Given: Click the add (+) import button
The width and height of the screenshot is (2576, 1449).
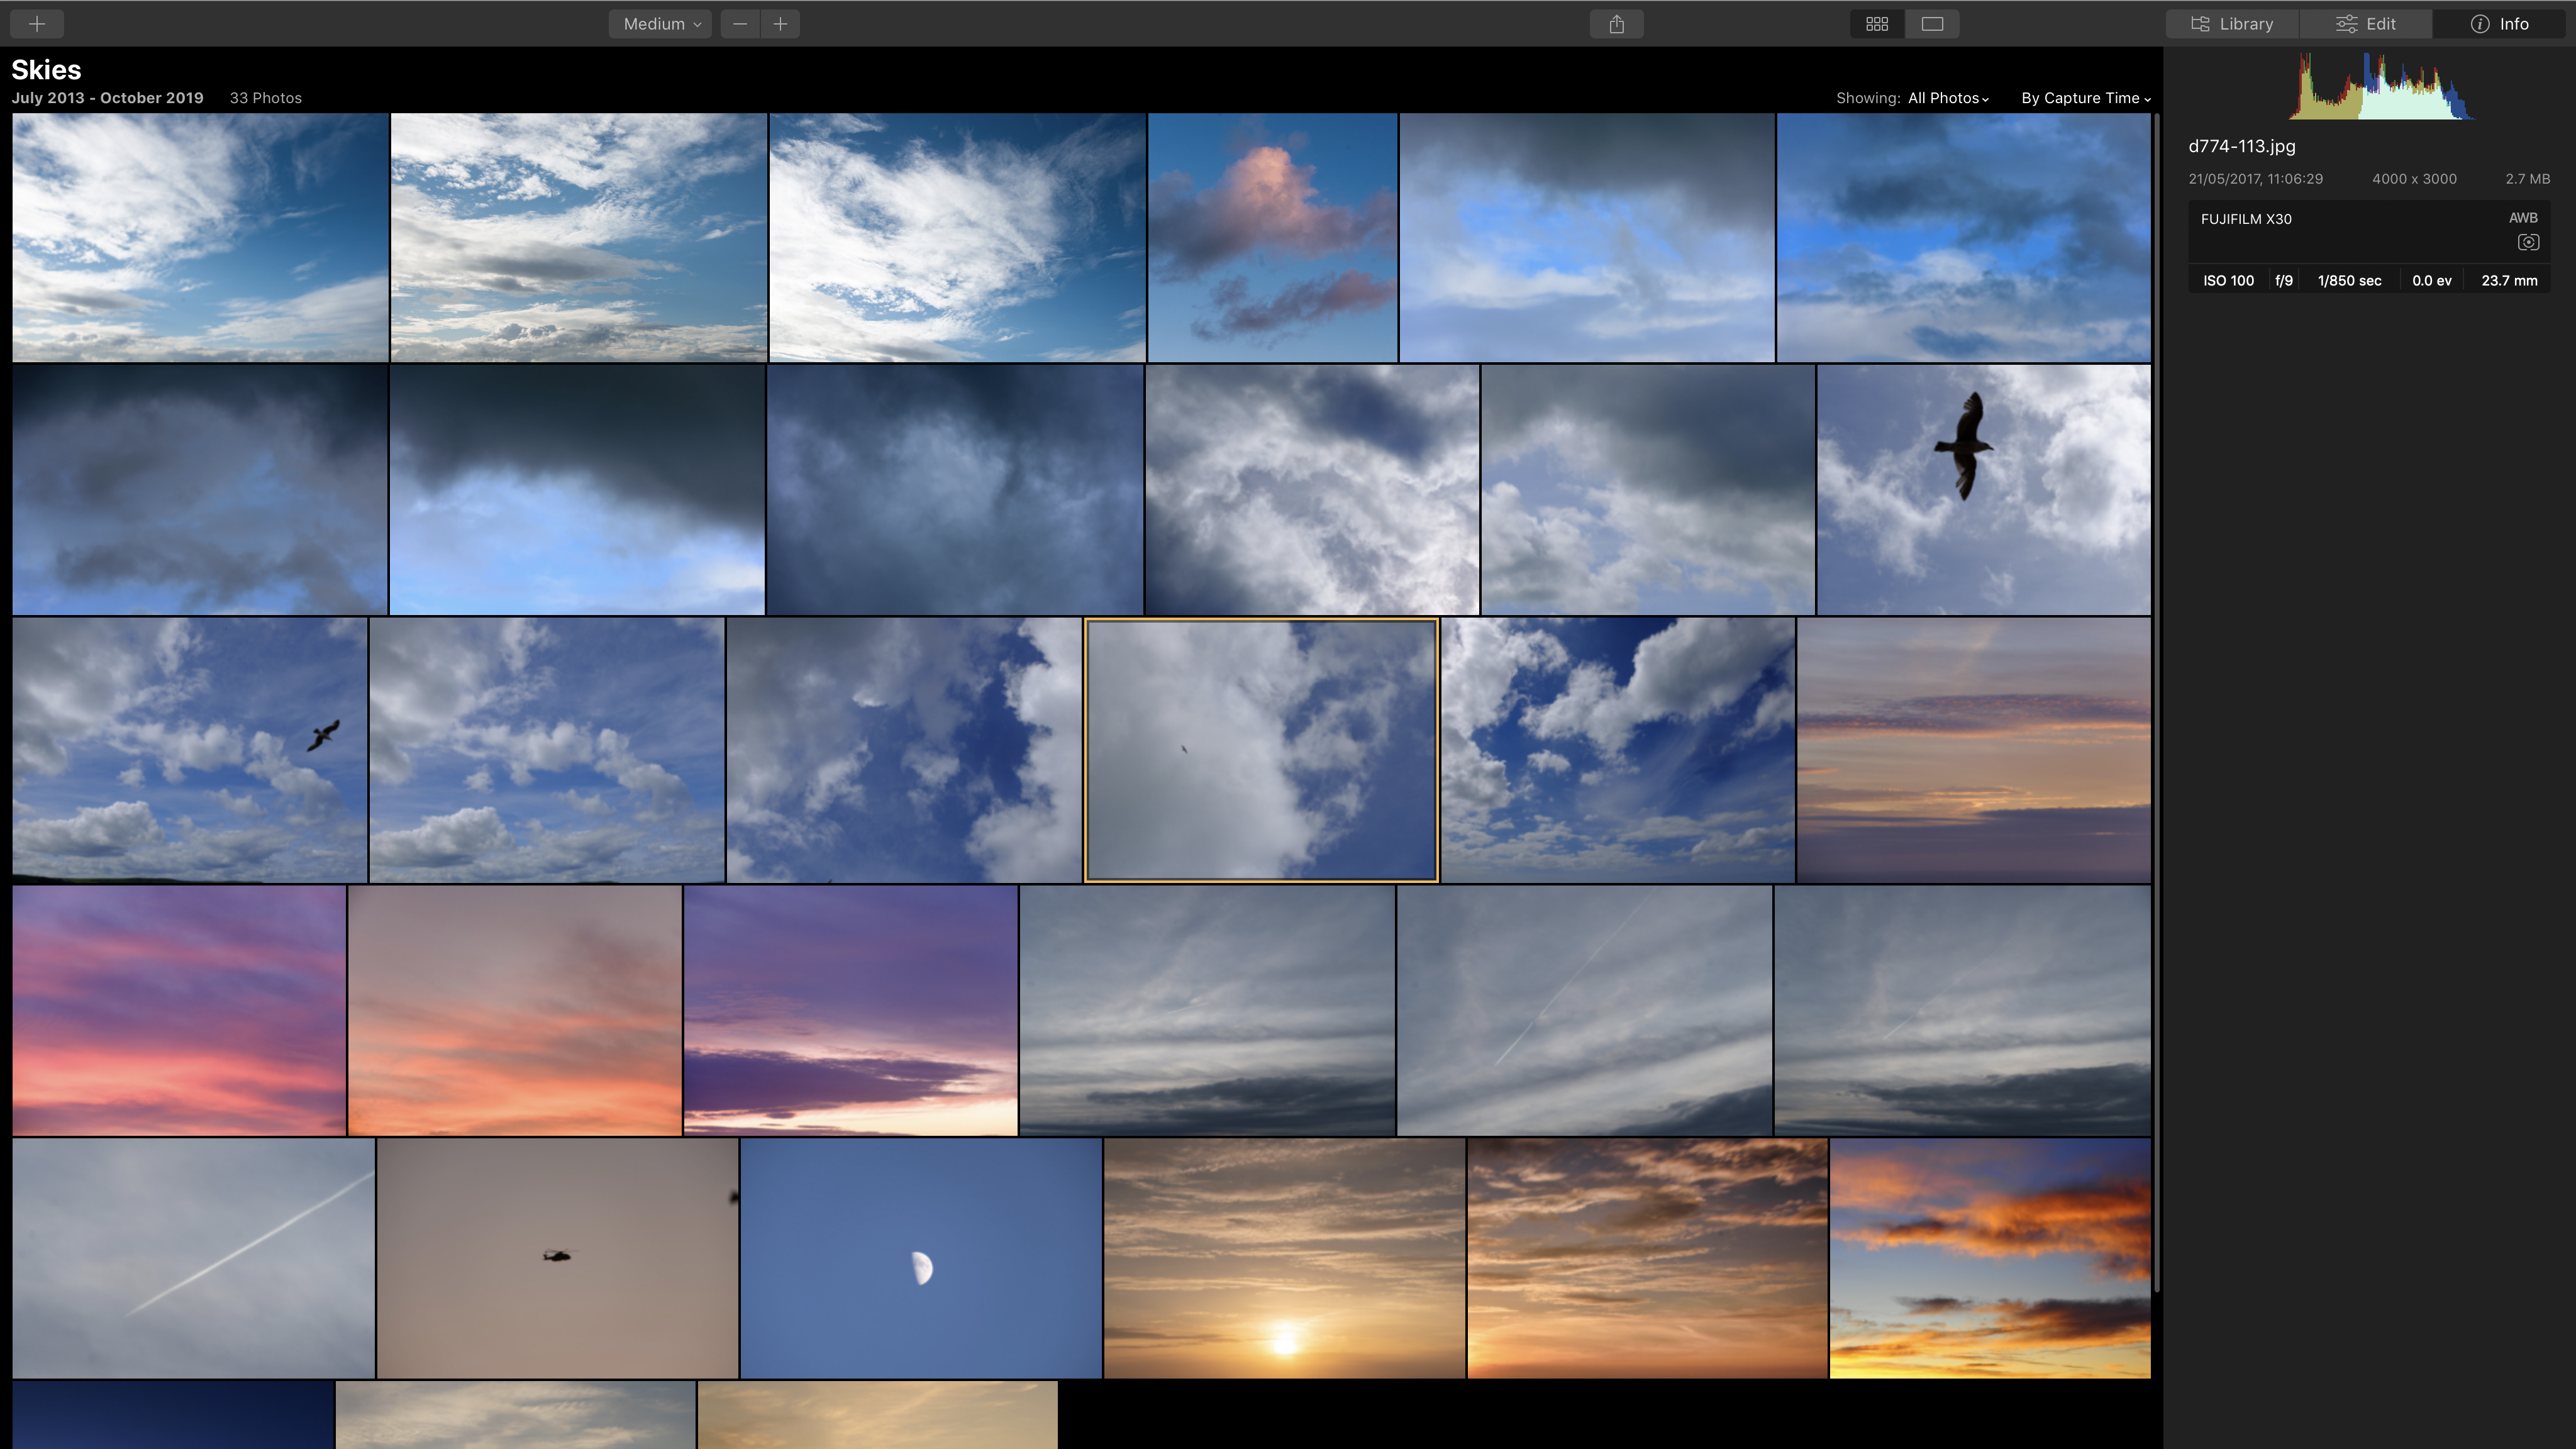Looking at the screenshot, I should tap(37, 23).
